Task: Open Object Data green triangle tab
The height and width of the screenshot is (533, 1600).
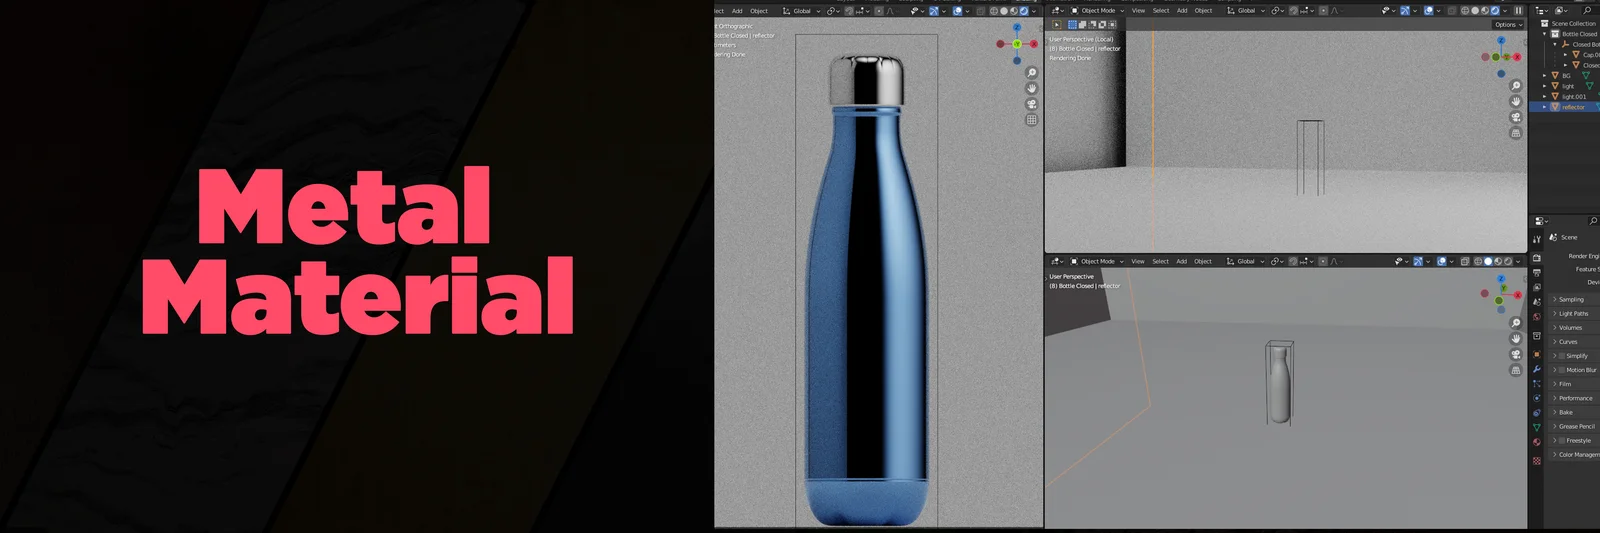Action: coord(1537,427)
